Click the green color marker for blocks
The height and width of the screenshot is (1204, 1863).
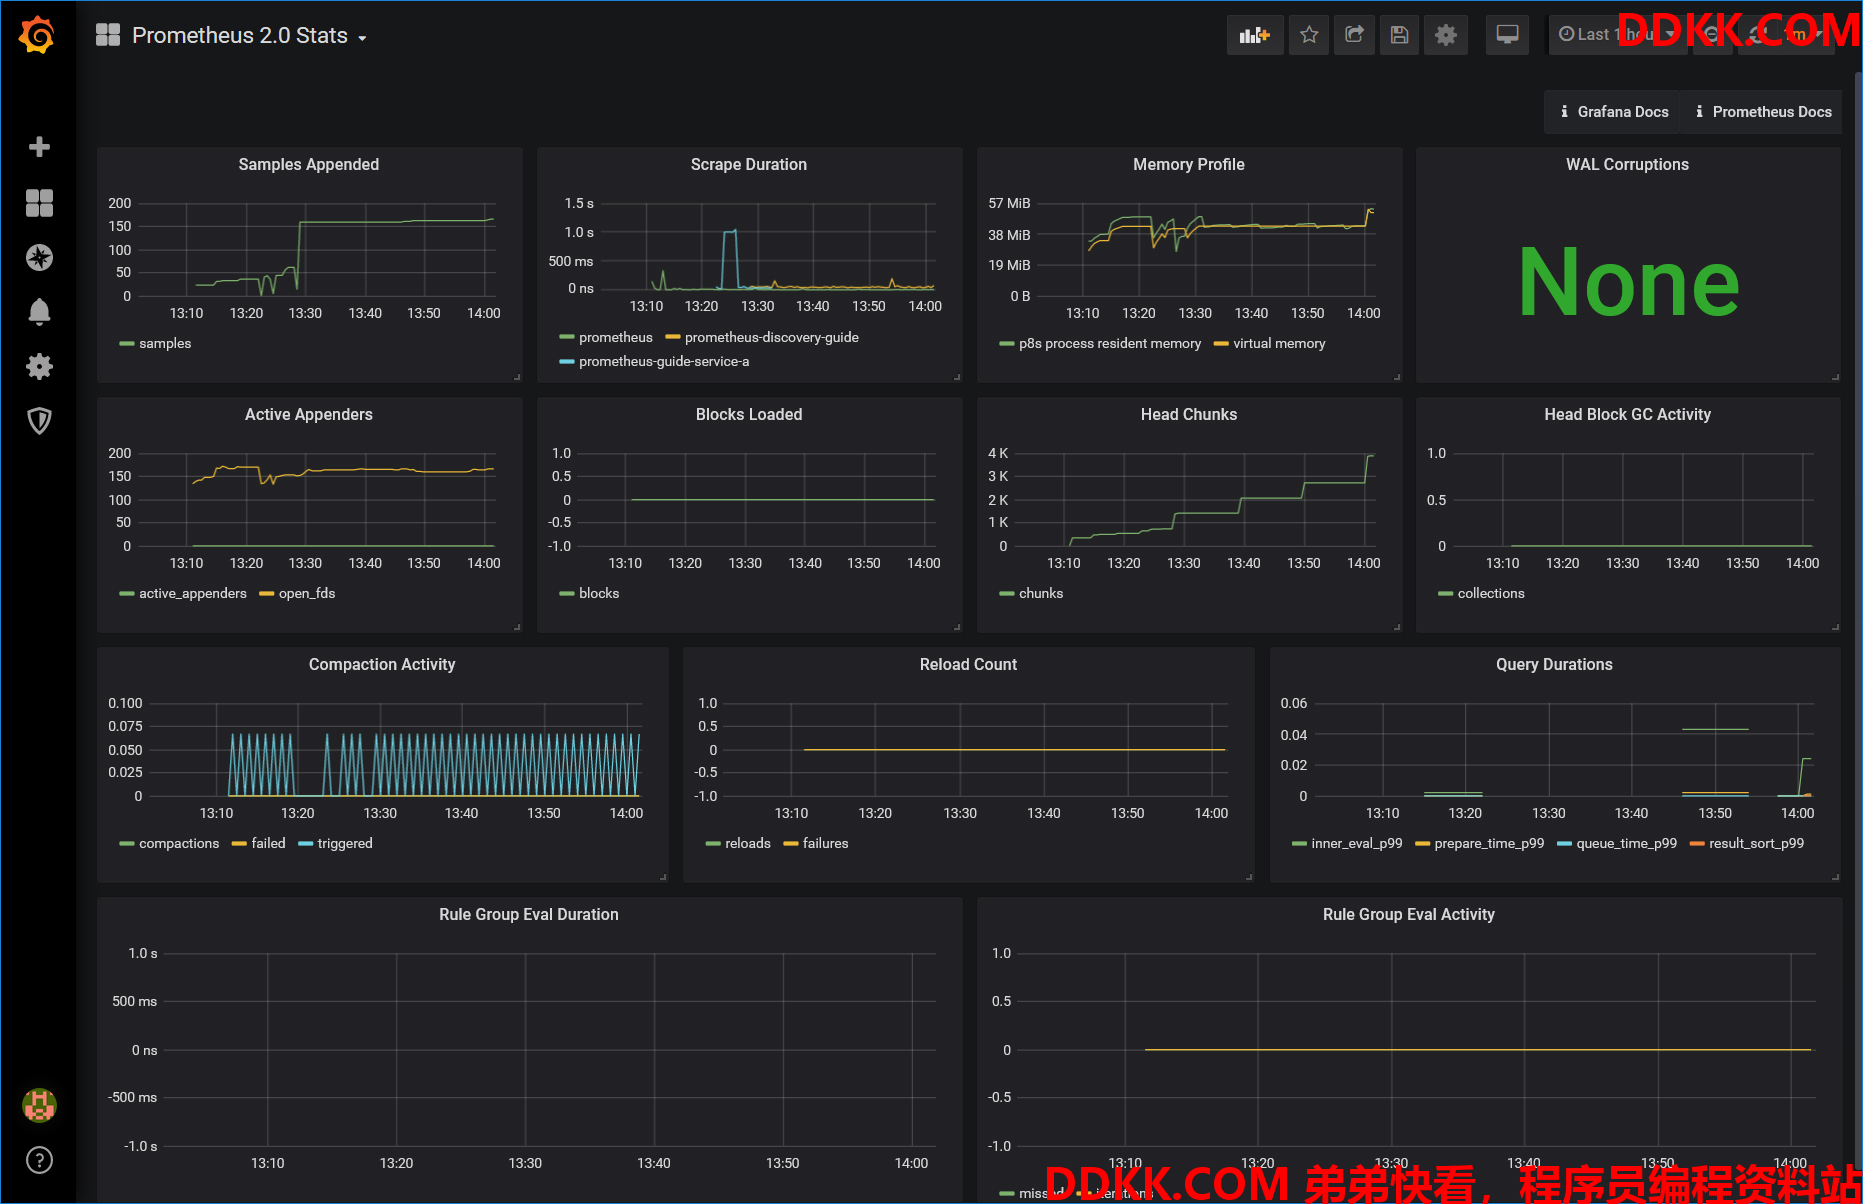coord(567,594)
